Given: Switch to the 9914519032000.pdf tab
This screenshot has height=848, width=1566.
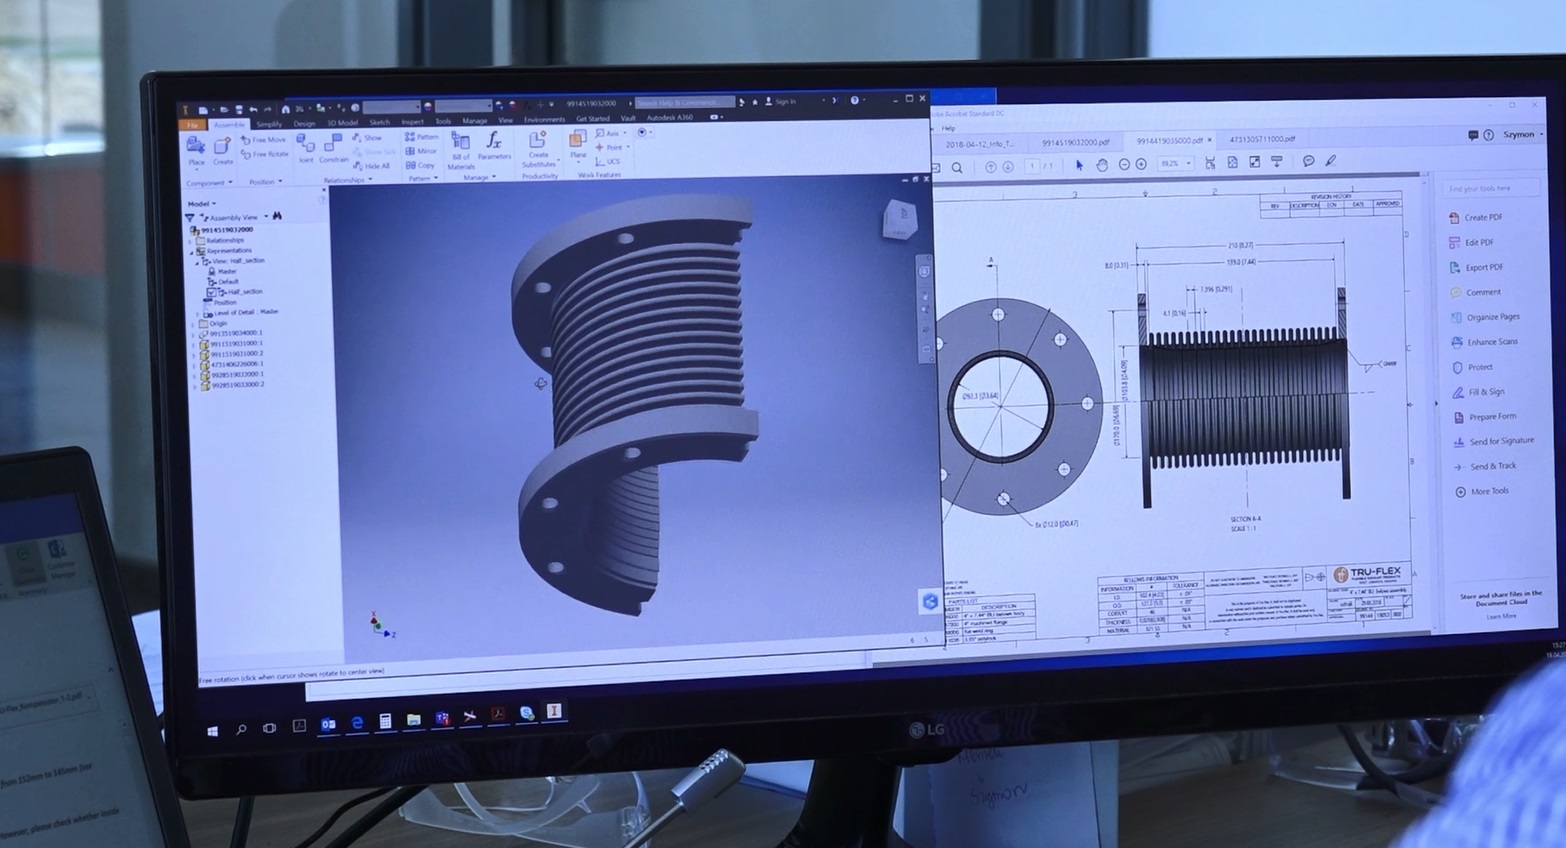Looking at the screenshot, I should pyautogui.click(x=1075, y=142).
